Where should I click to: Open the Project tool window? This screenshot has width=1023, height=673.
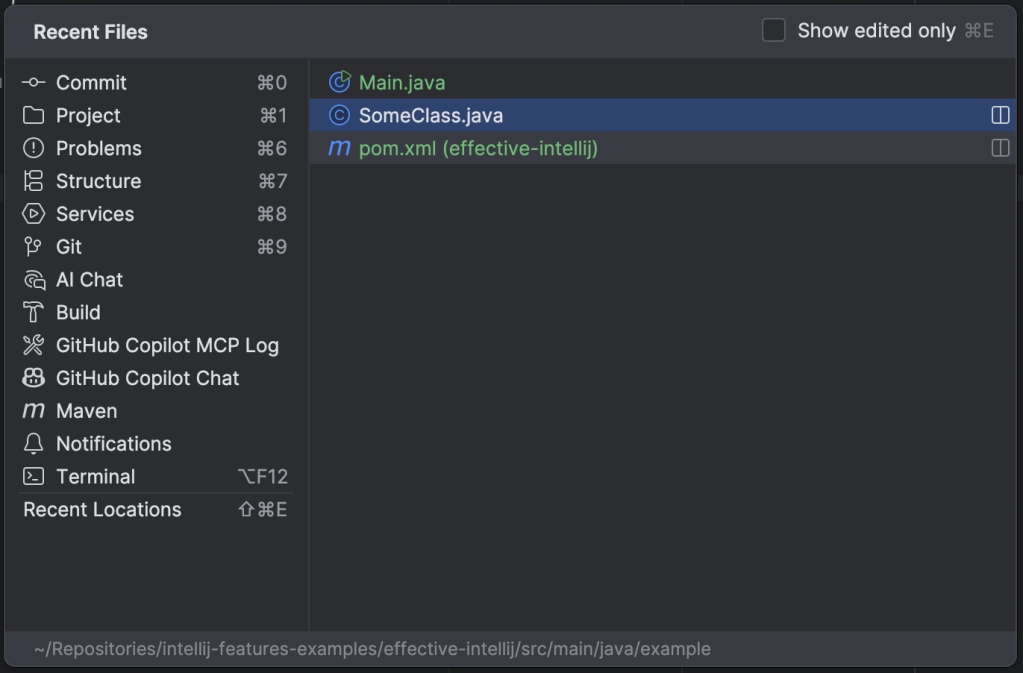click(88, 115)
